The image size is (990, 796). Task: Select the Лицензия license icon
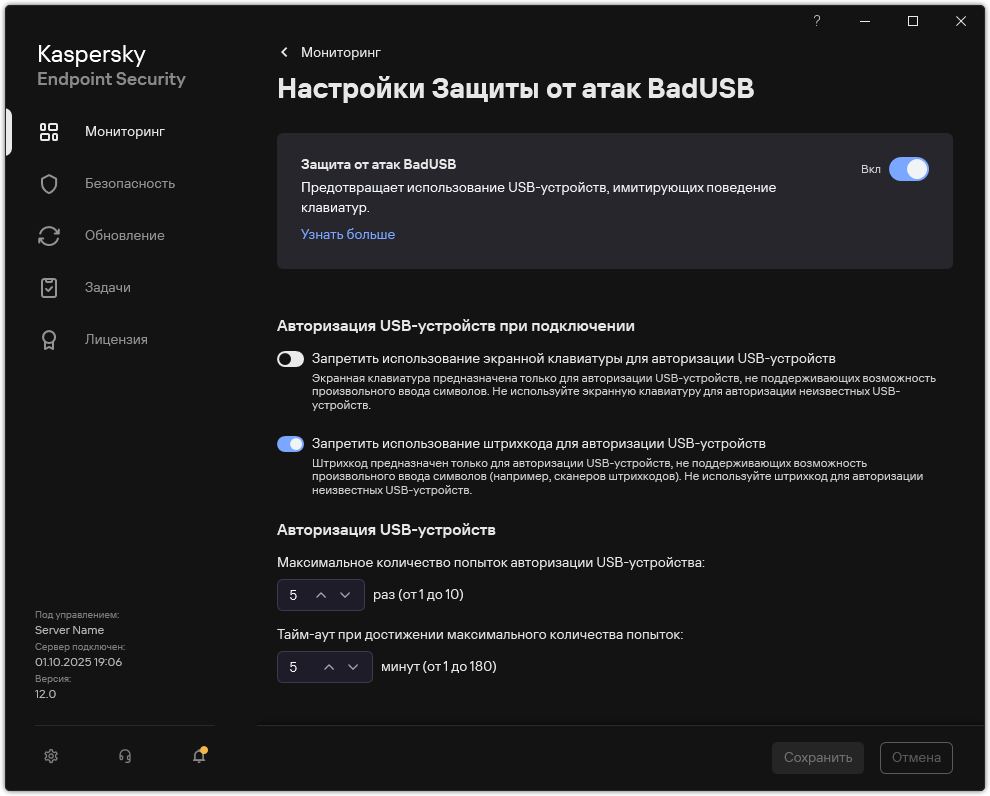pos(48,339)
